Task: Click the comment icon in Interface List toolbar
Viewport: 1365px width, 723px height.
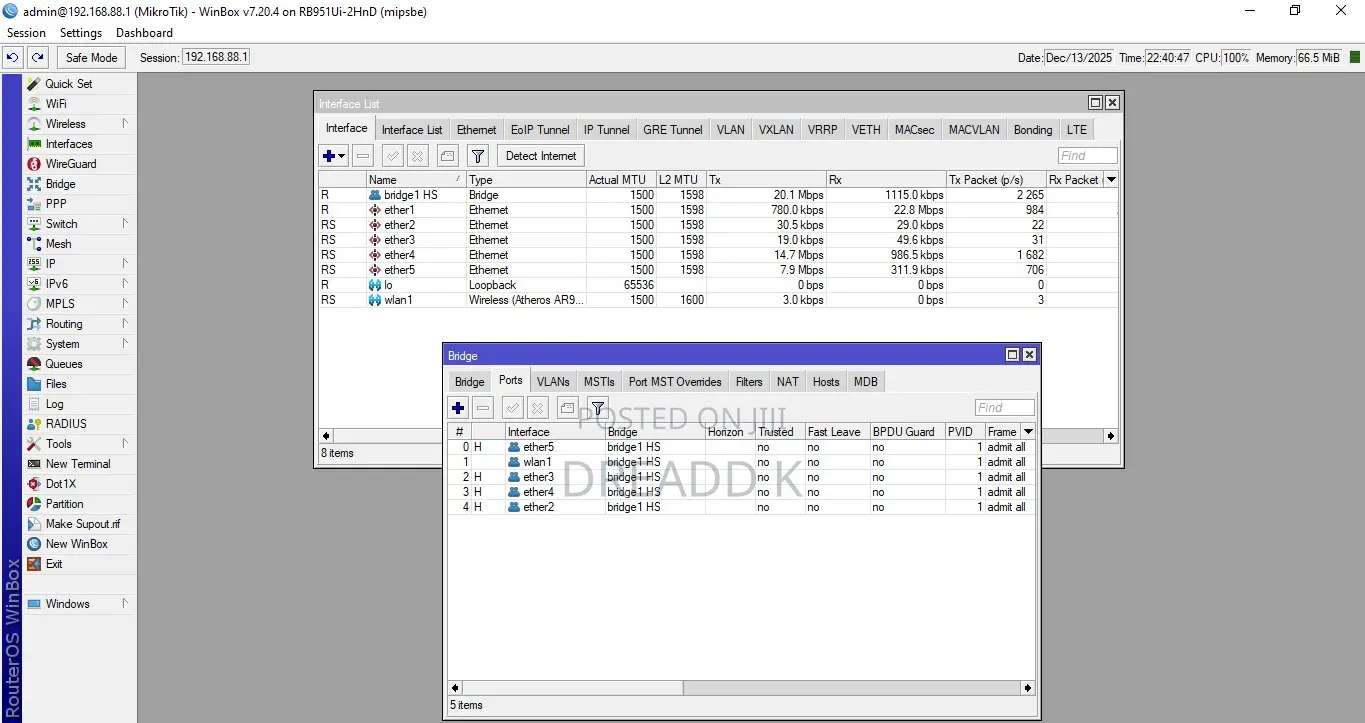Action: 448,156
